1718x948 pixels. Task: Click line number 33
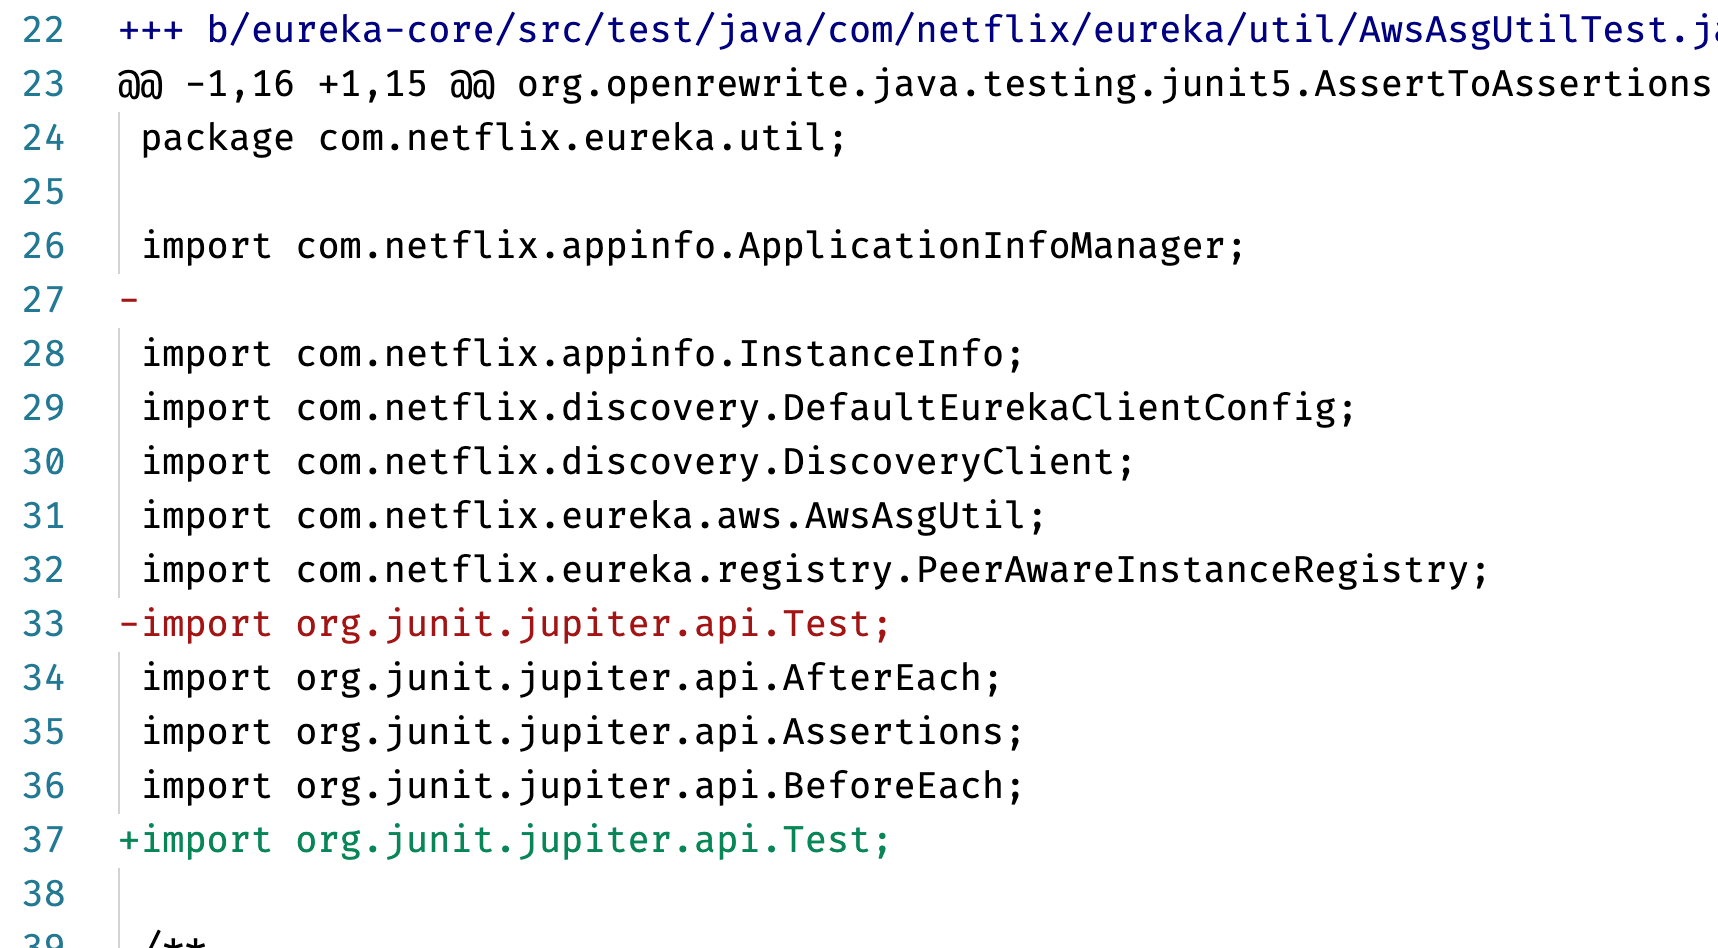click(43, 623)
